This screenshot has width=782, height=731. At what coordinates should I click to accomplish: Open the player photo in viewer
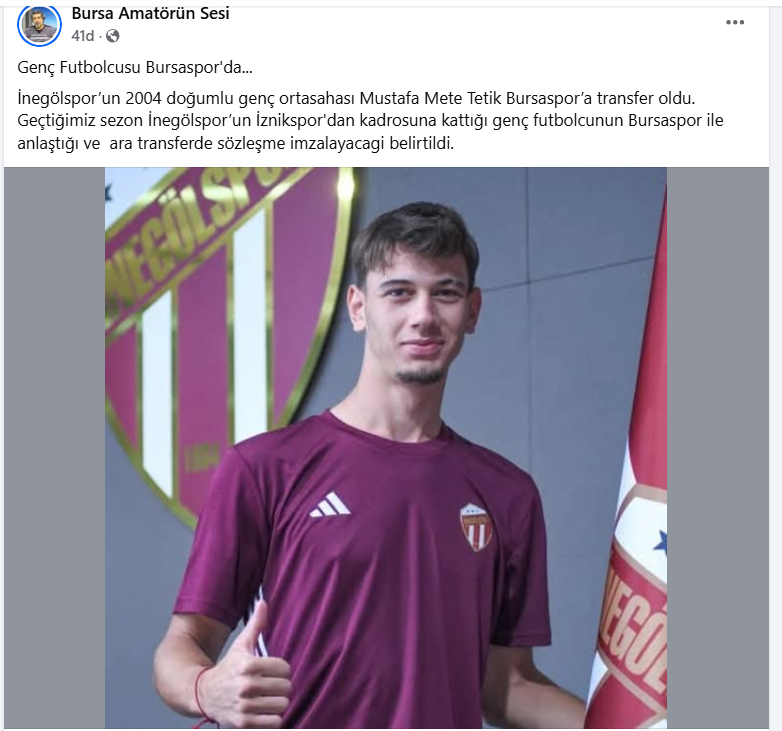pos(386,448)
